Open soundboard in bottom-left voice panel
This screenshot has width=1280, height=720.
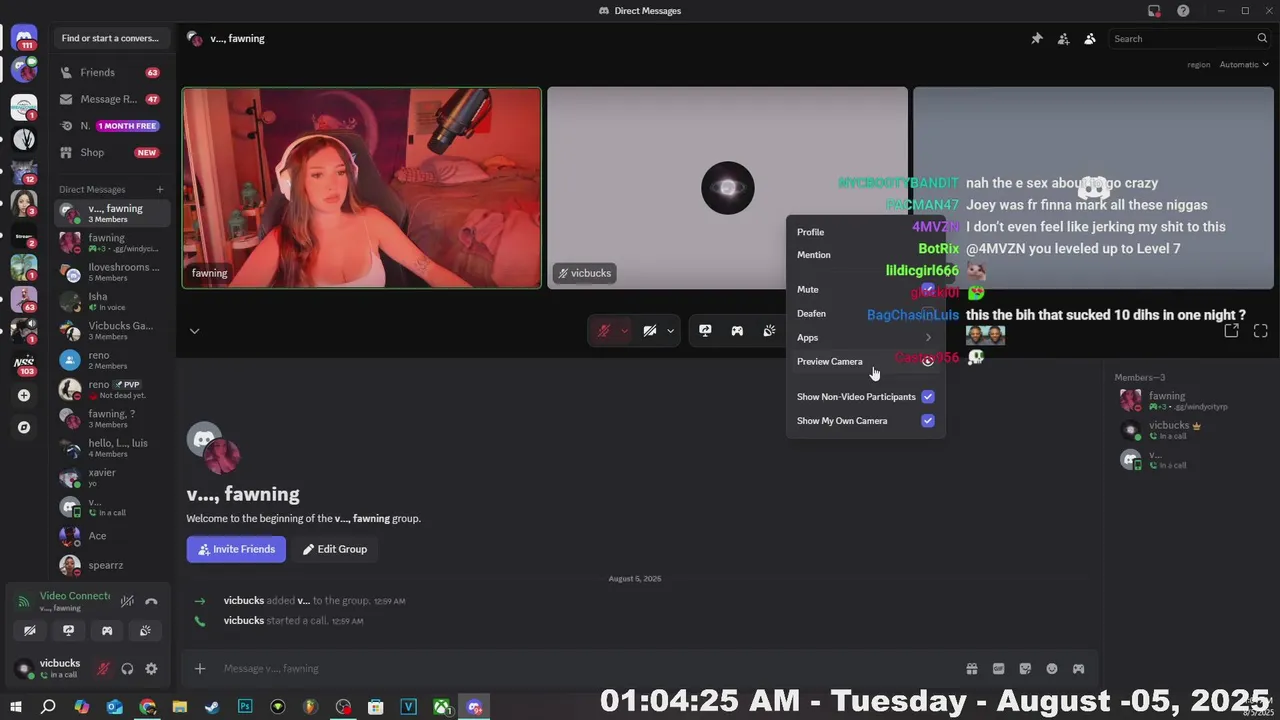[x=145, y=631]
